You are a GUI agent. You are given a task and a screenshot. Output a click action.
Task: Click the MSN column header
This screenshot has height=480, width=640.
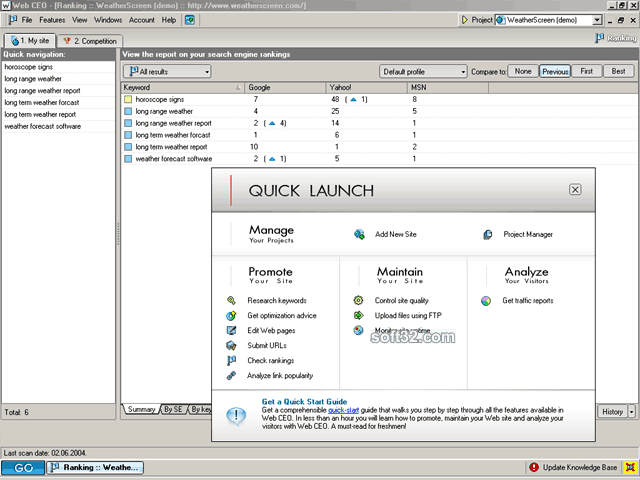pyautogui.click(x=448, y=87)
